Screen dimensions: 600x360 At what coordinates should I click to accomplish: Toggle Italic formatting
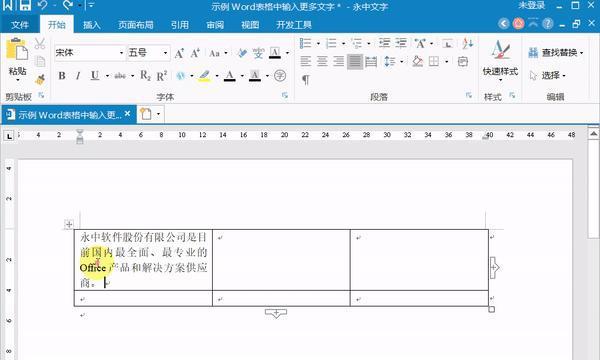(x=78, y=76)
